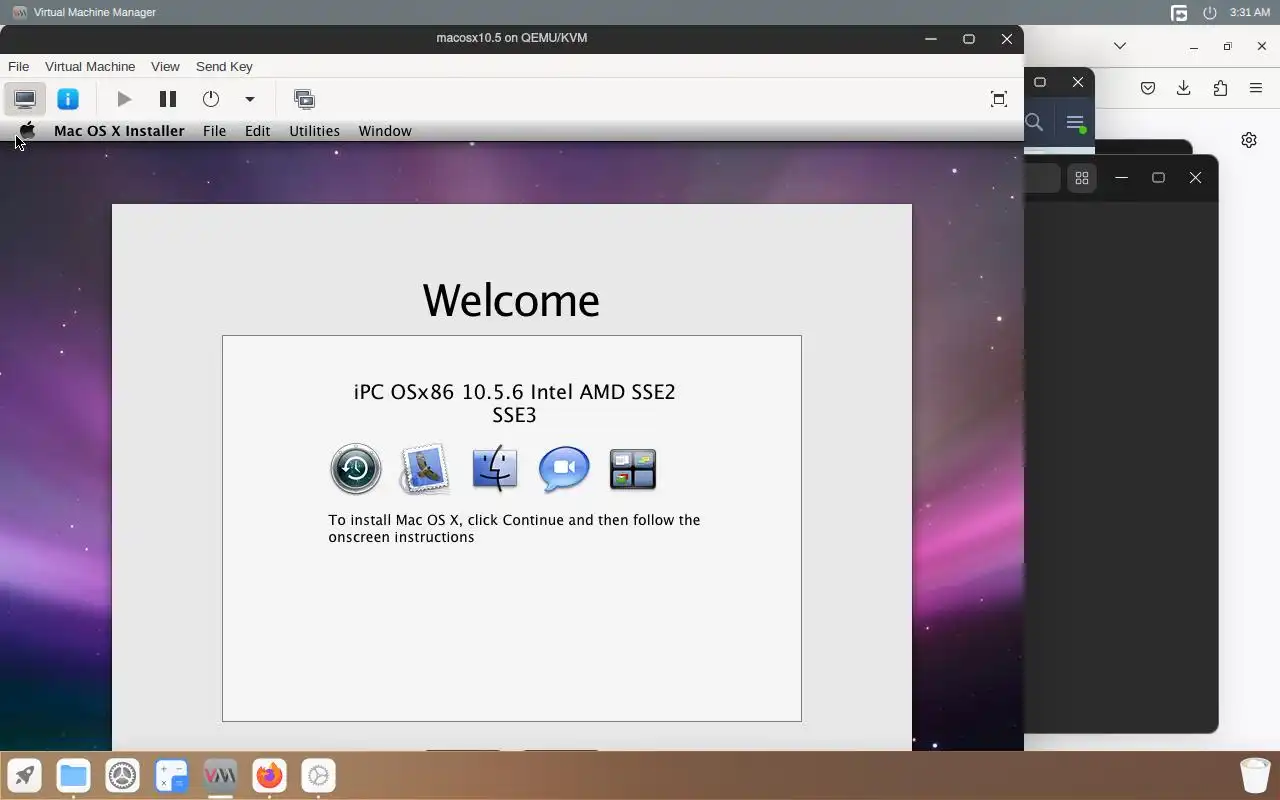Open the guest File menu

tap(214, 131)
